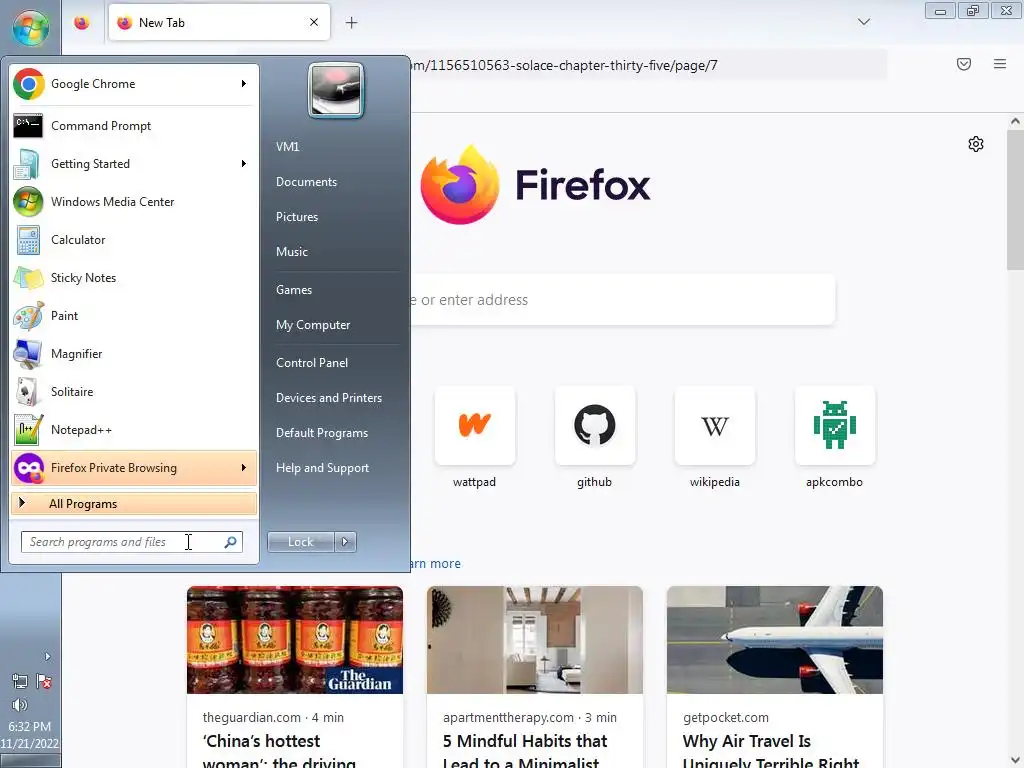Open shutdown options arrow beside Lock
1024x768 pixels.
pyautogui.click(x=345, y=542)
